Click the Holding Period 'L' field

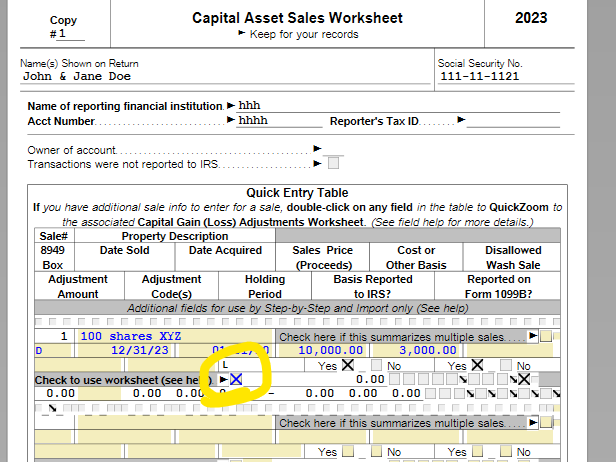coord(261,365)
